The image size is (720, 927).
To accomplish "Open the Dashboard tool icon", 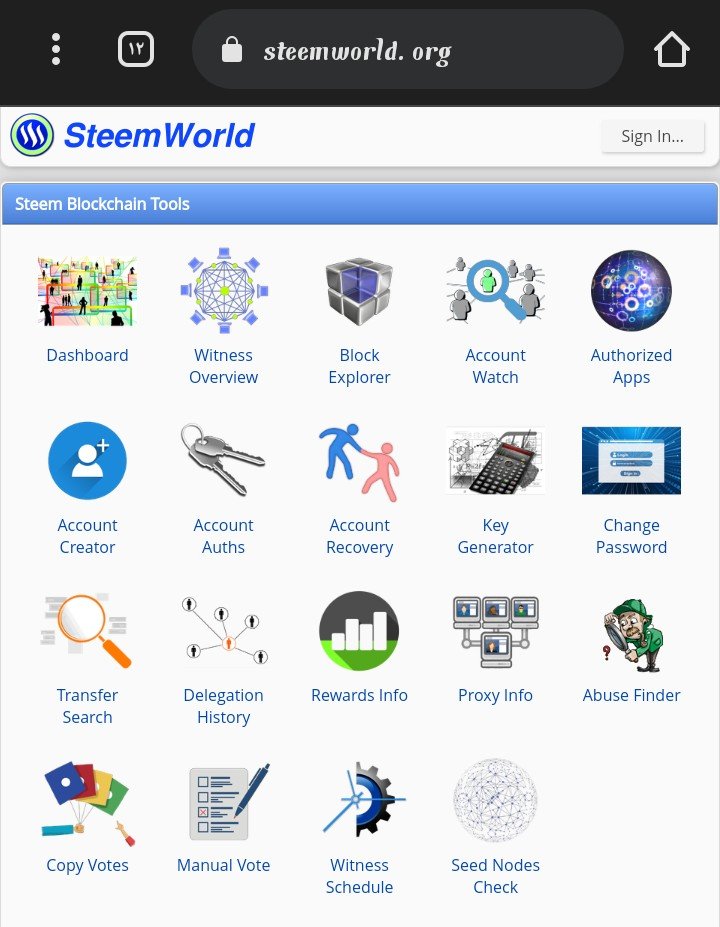I will pyautogui.click(x=87, y=291).
